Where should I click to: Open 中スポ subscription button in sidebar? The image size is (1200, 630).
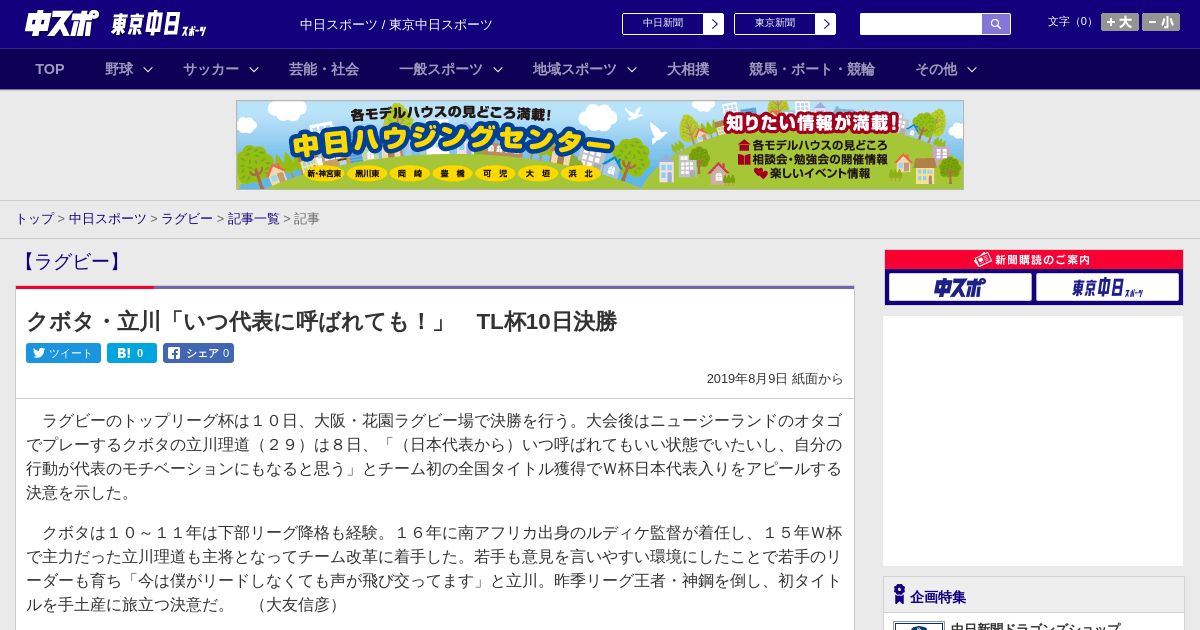960,287
